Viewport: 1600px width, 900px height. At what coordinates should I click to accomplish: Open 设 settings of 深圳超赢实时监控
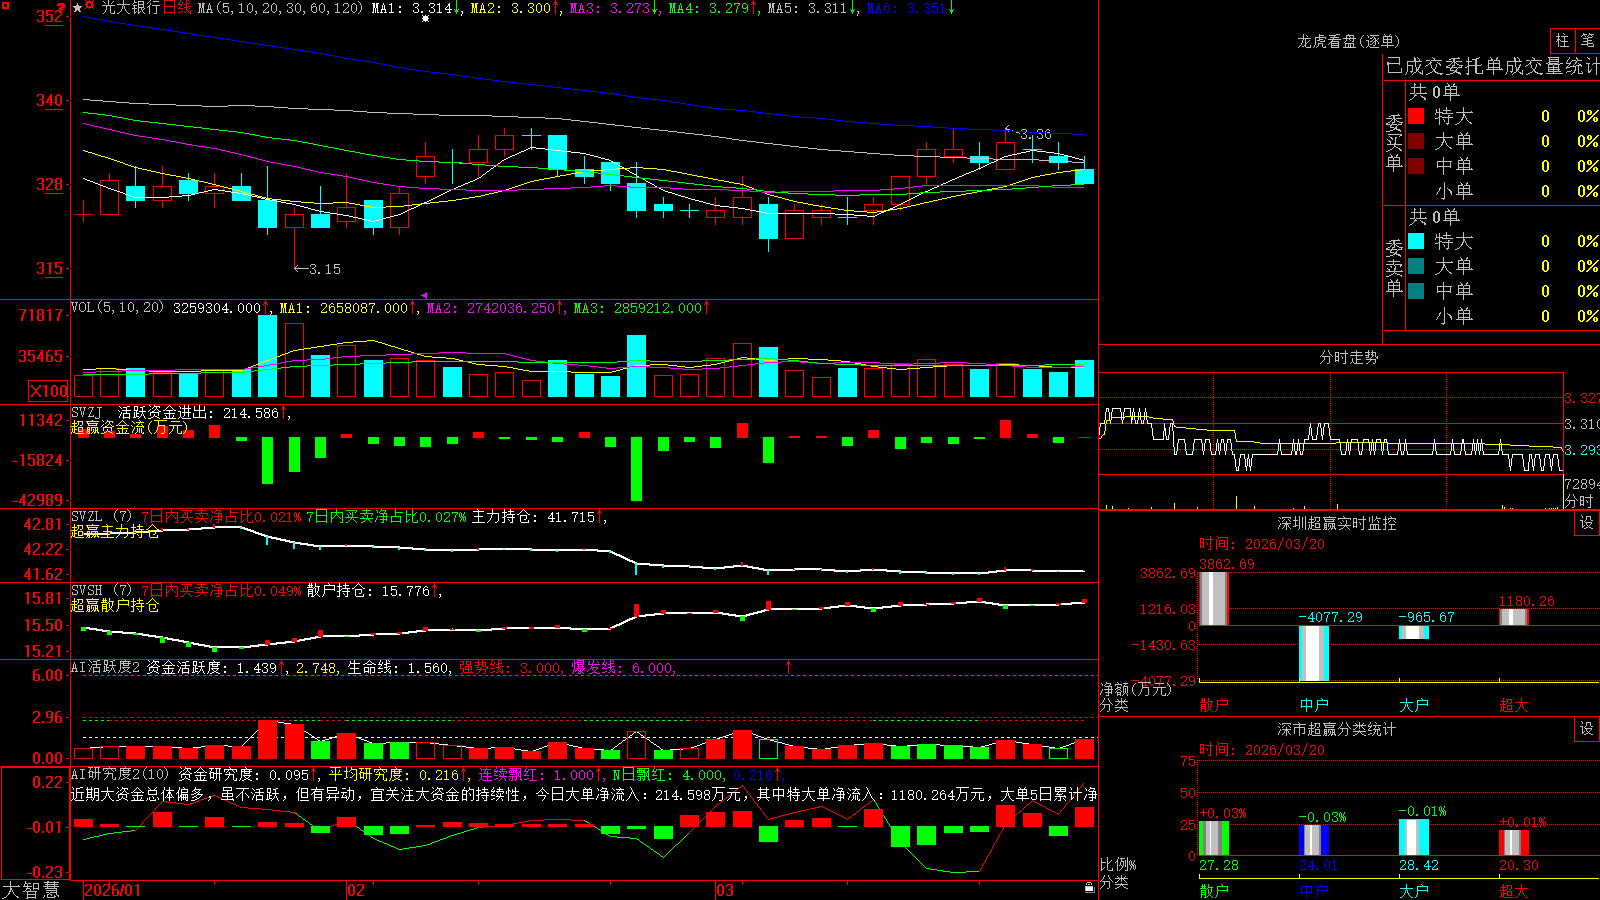tap(1587, 523)
